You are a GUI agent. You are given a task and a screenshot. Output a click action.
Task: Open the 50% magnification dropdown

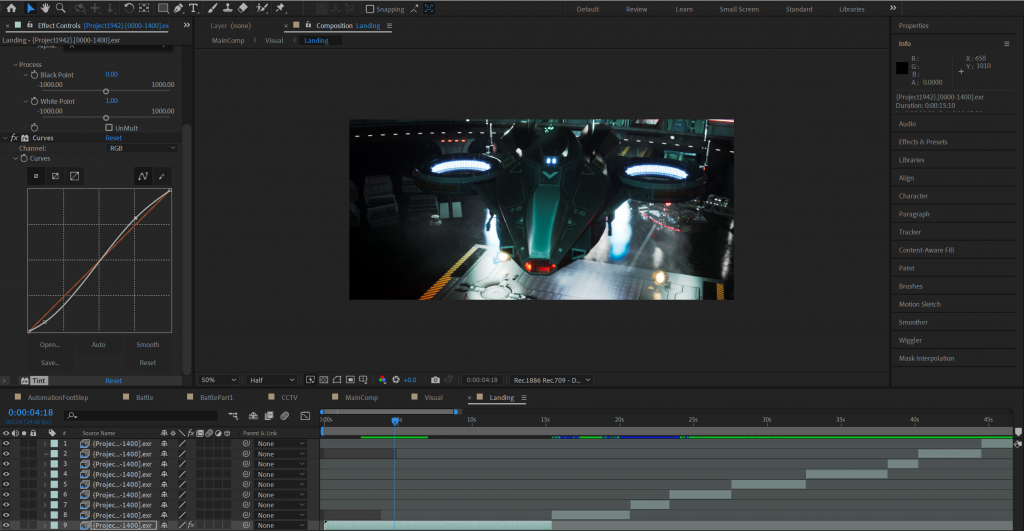(219, 380)
